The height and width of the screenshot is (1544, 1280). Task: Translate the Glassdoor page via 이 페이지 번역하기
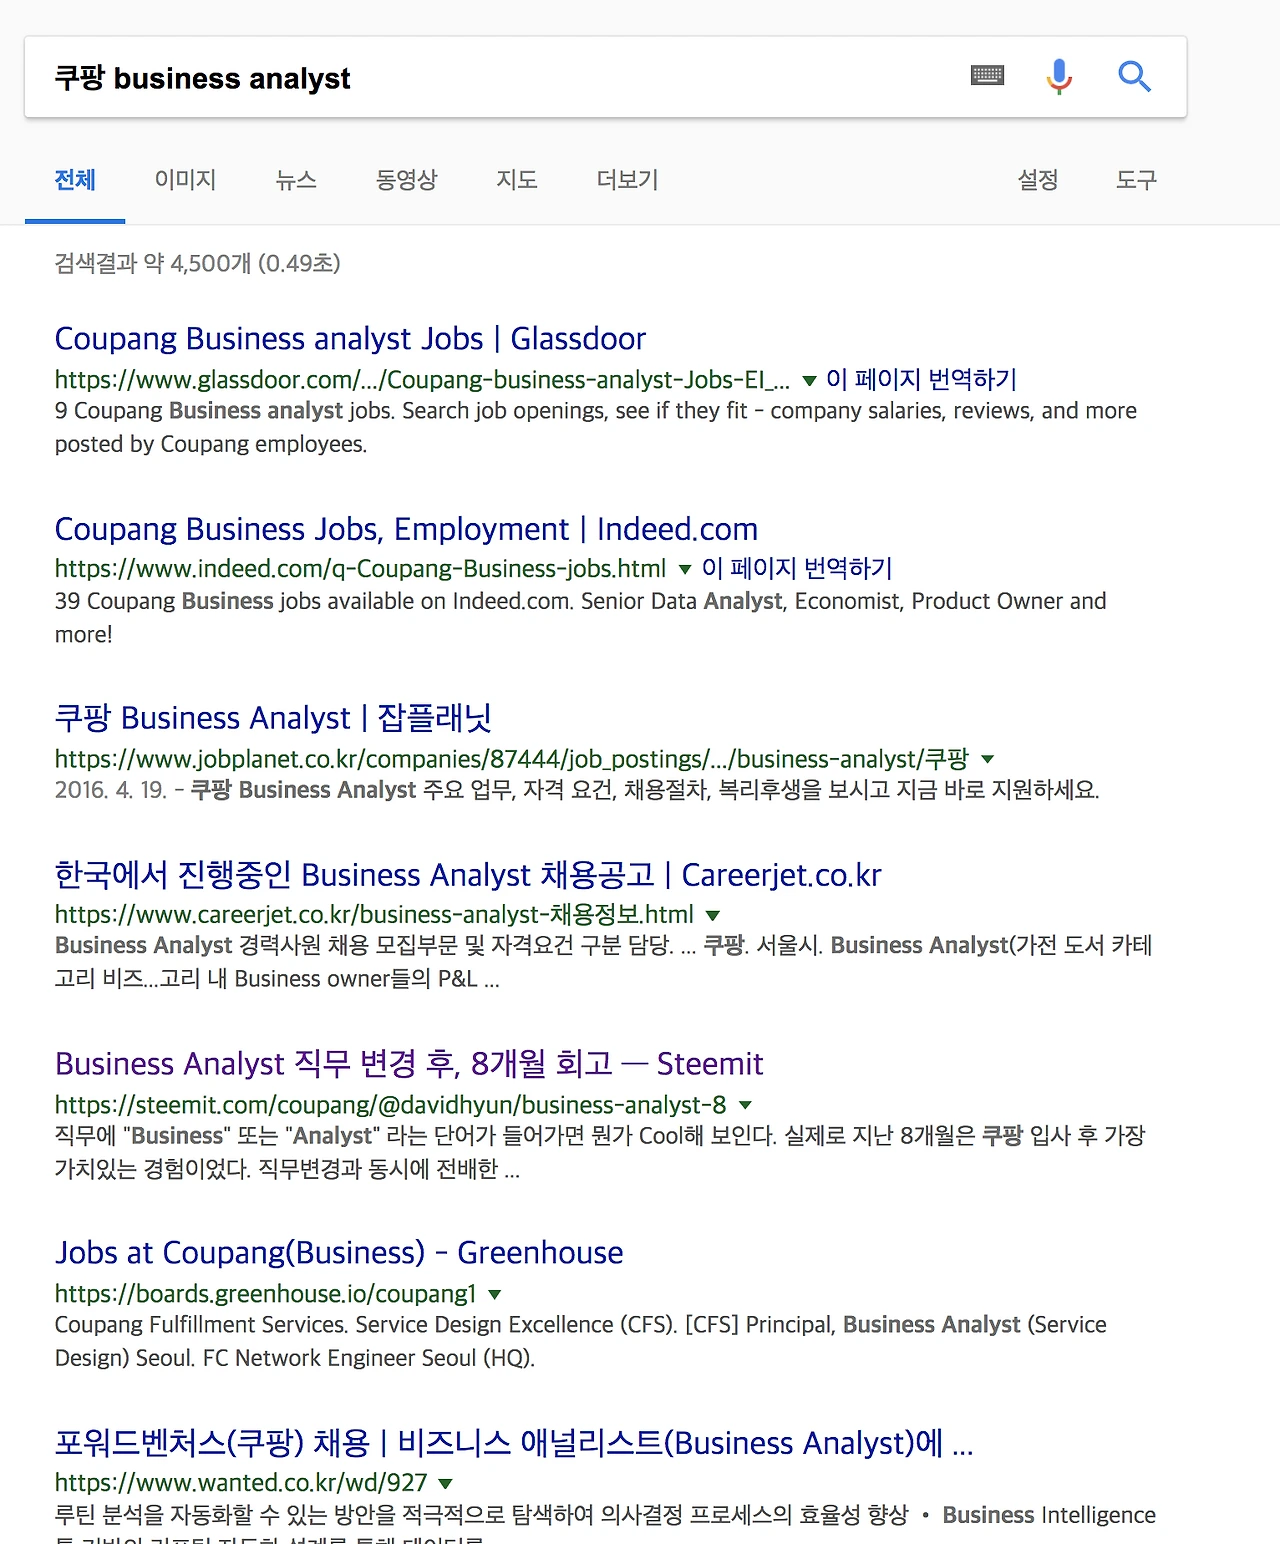pyautogui.click(x=921, y=380)
